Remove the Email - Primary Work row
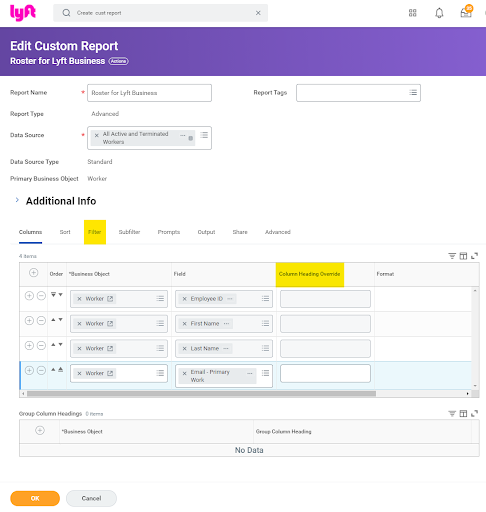This screenshot has width=486, height=512. [x=41, y=370]
